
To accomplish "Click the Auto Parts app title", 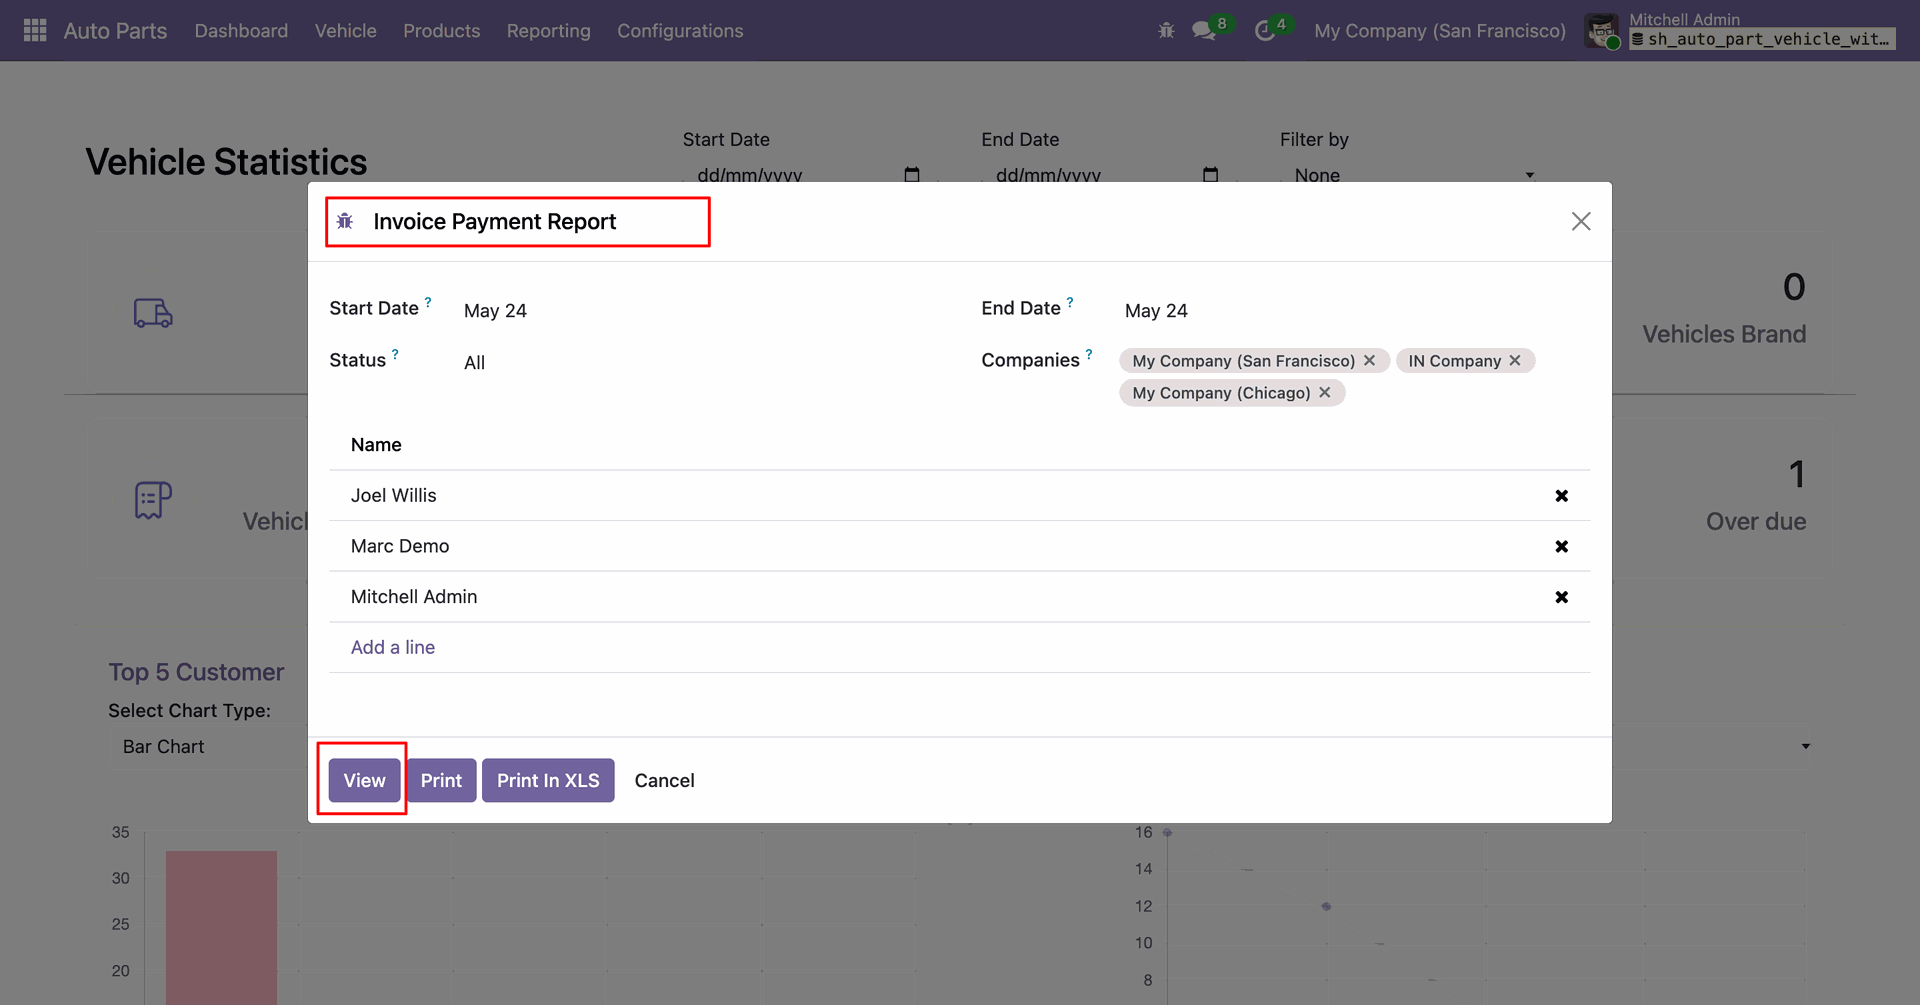I will coord(116,31).
